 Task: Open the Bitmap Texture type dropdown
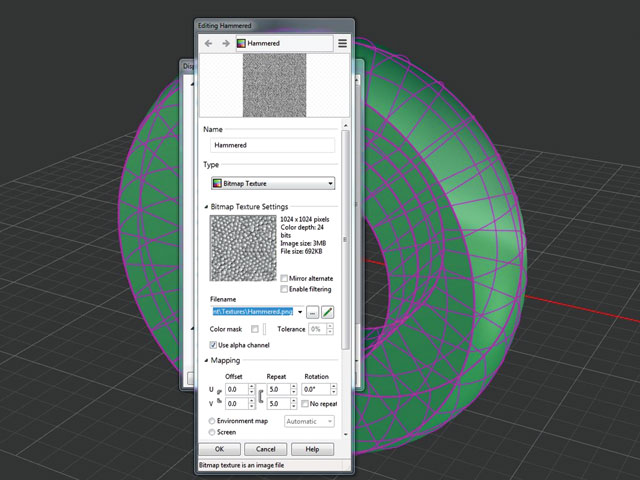(273, 183)
